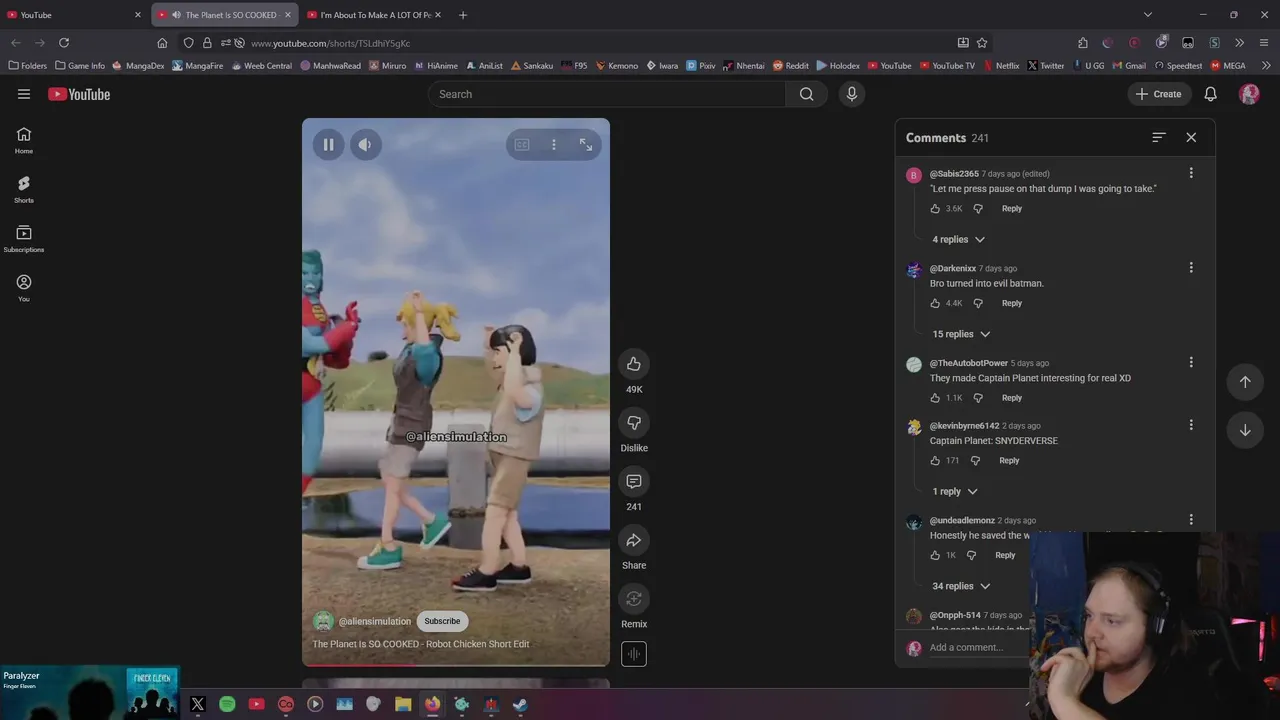Like @Sabis2365's comment with 3.6K
The image size is (1280, 720).
(935, 209)
